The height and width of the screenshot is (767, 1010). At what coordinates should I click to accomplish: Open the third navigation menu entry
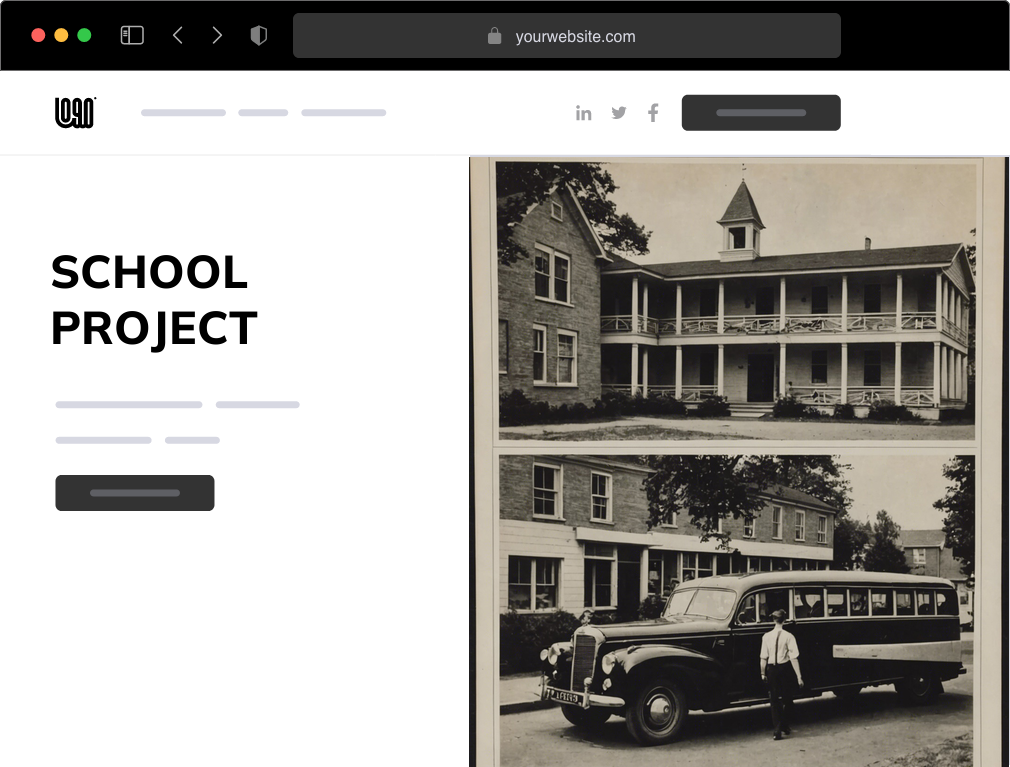pos(344,112)
